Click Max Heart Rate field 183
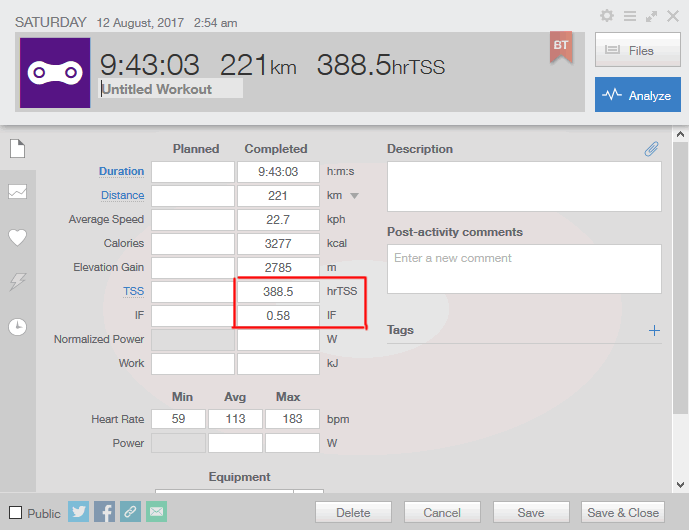Image resolution: width=689 pixels, height=530 pixels. pos(292,419)
